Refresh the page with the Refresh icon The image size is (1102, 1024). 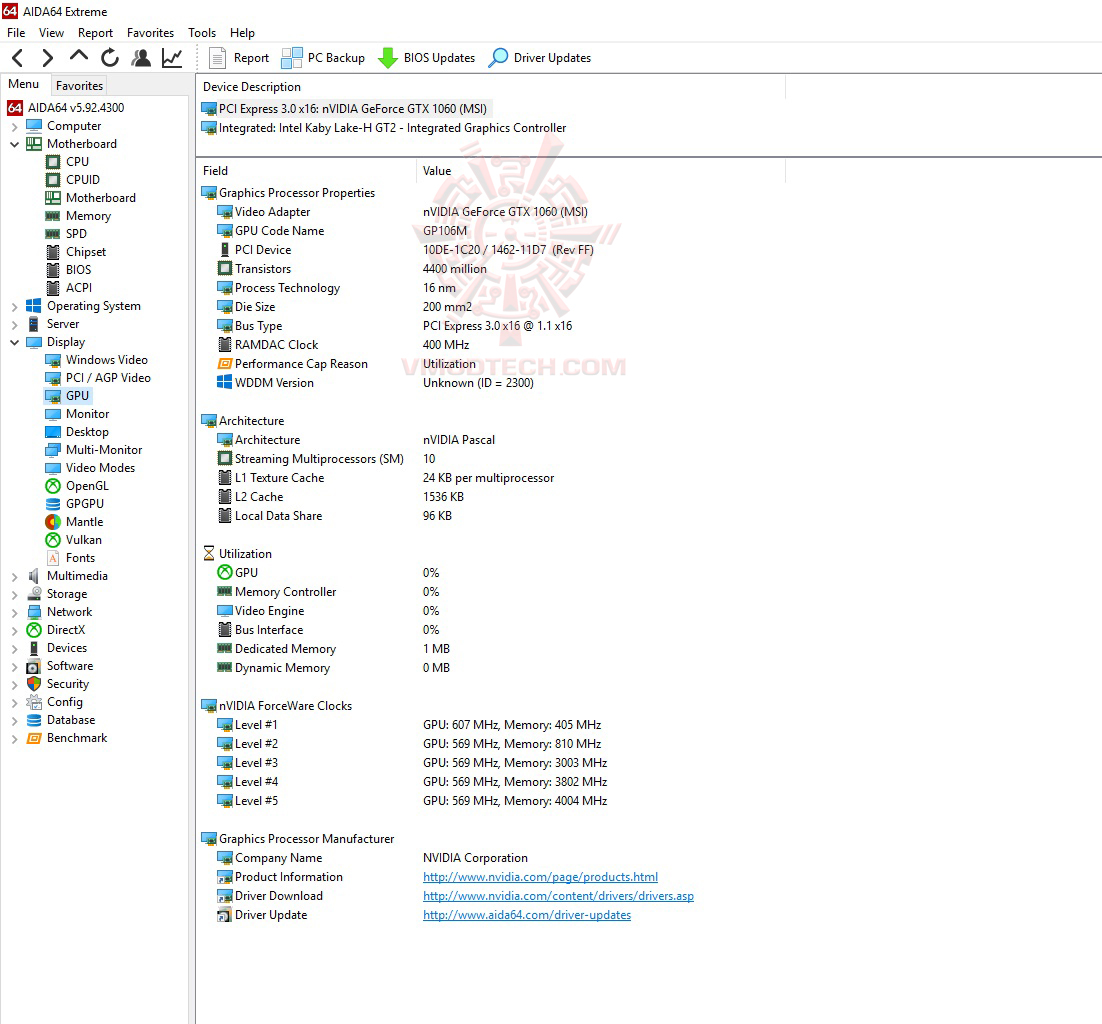[110, 58]
